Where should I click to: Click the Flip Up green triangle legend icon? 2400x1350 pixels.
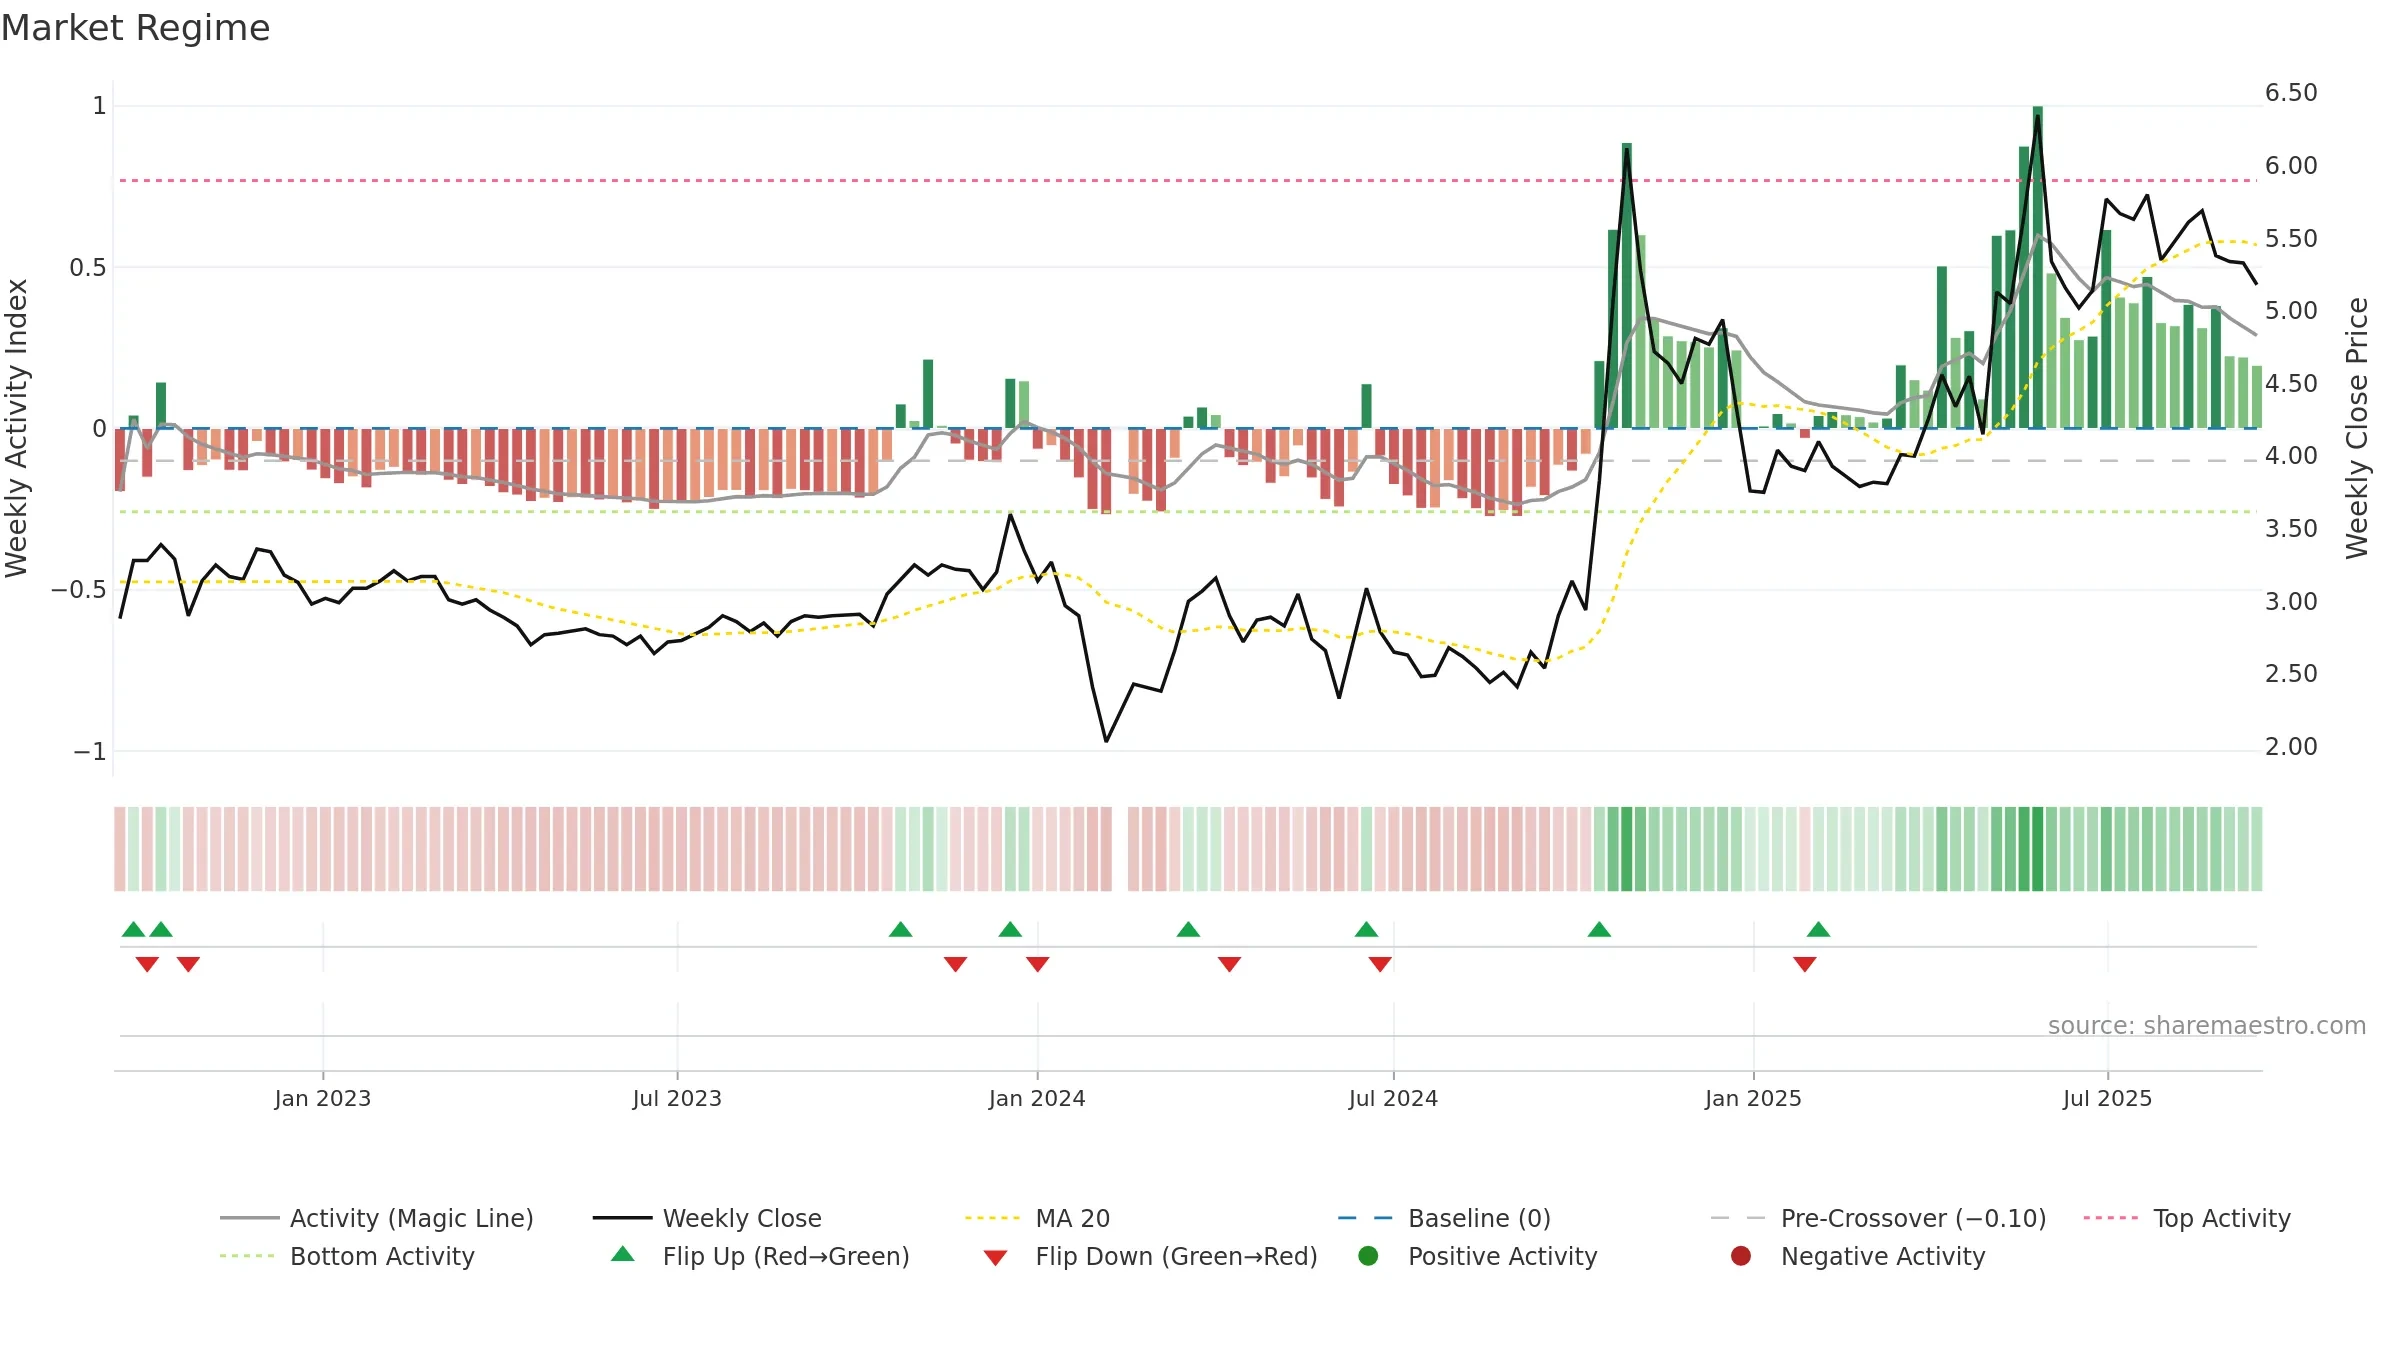click(x=623, y=1254)
